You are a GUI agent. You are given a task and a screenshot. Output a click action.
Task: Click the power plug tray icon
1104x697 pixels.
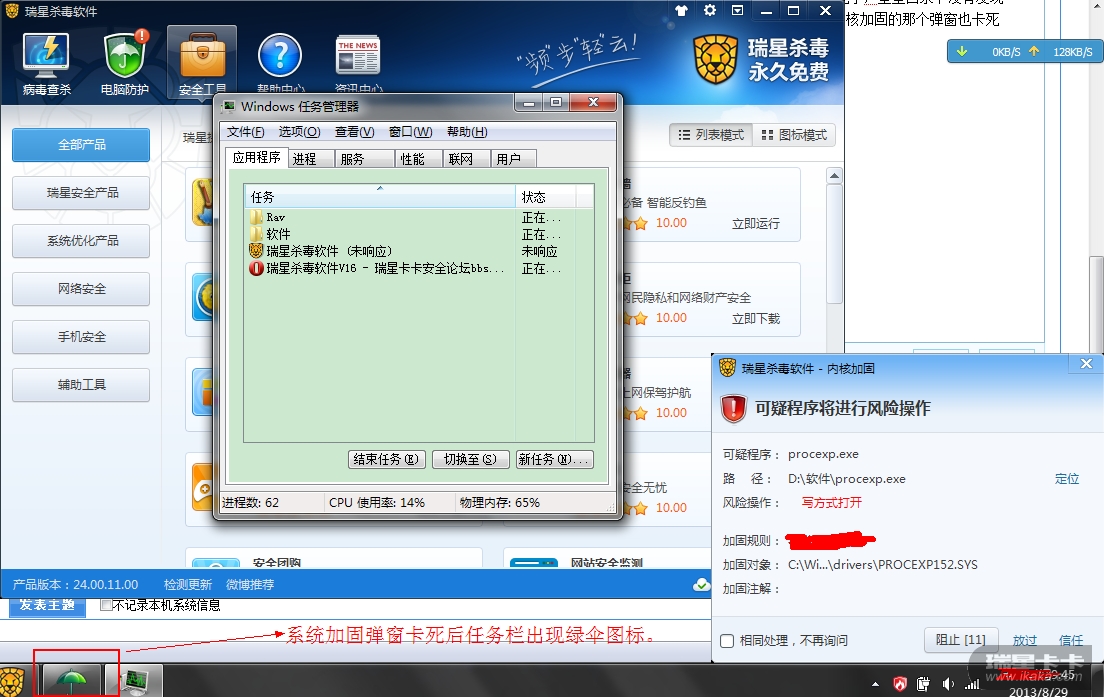click(924, 684)
